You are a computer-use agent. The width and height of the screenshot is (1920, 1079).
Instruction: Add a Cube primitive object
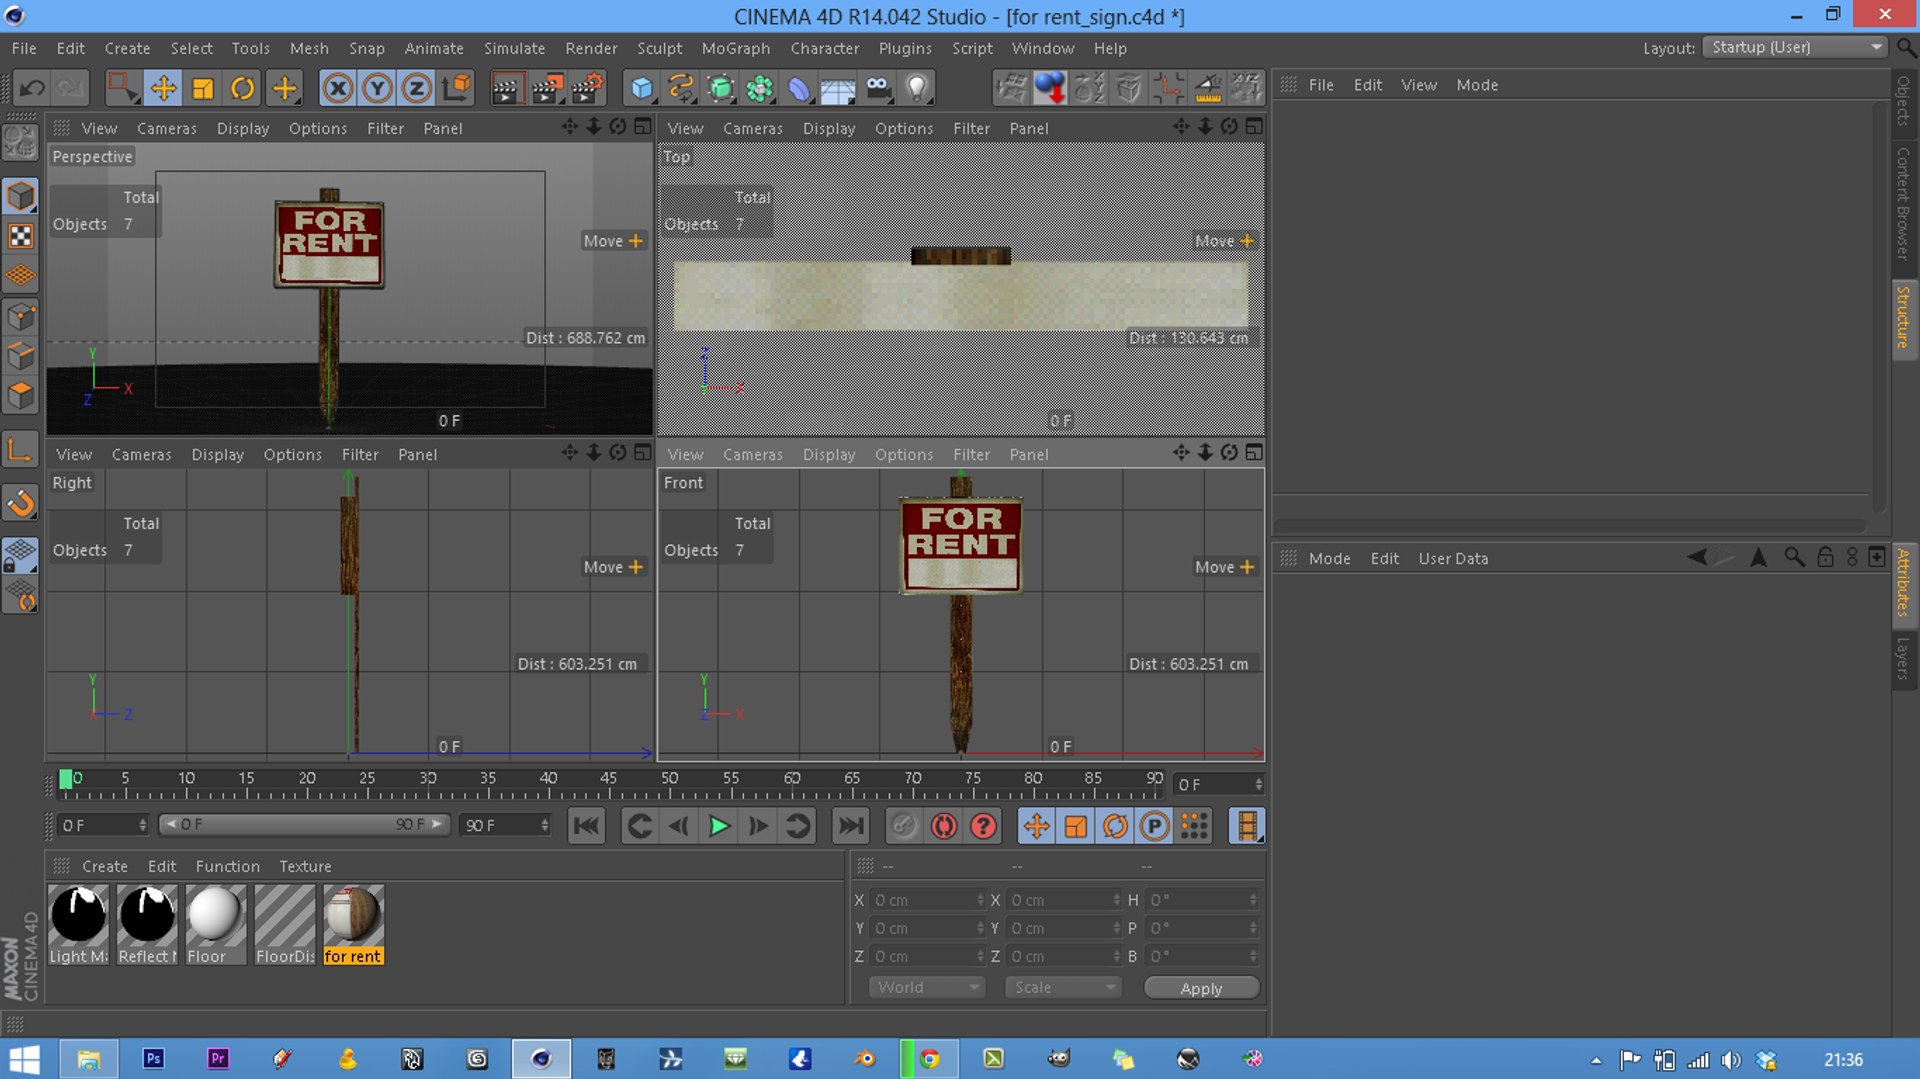[641, 88]
